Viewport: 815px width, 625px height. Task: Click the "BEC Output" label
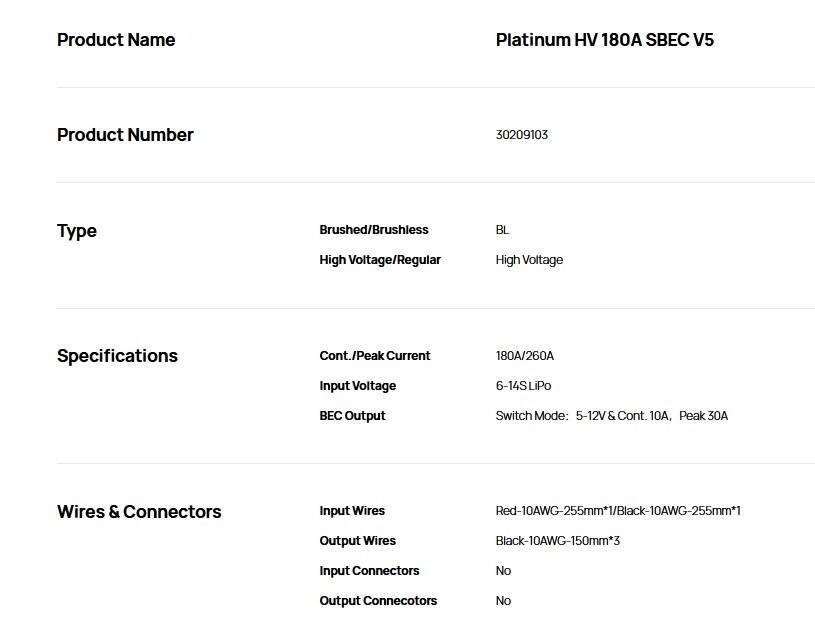[x=352, y=416]
